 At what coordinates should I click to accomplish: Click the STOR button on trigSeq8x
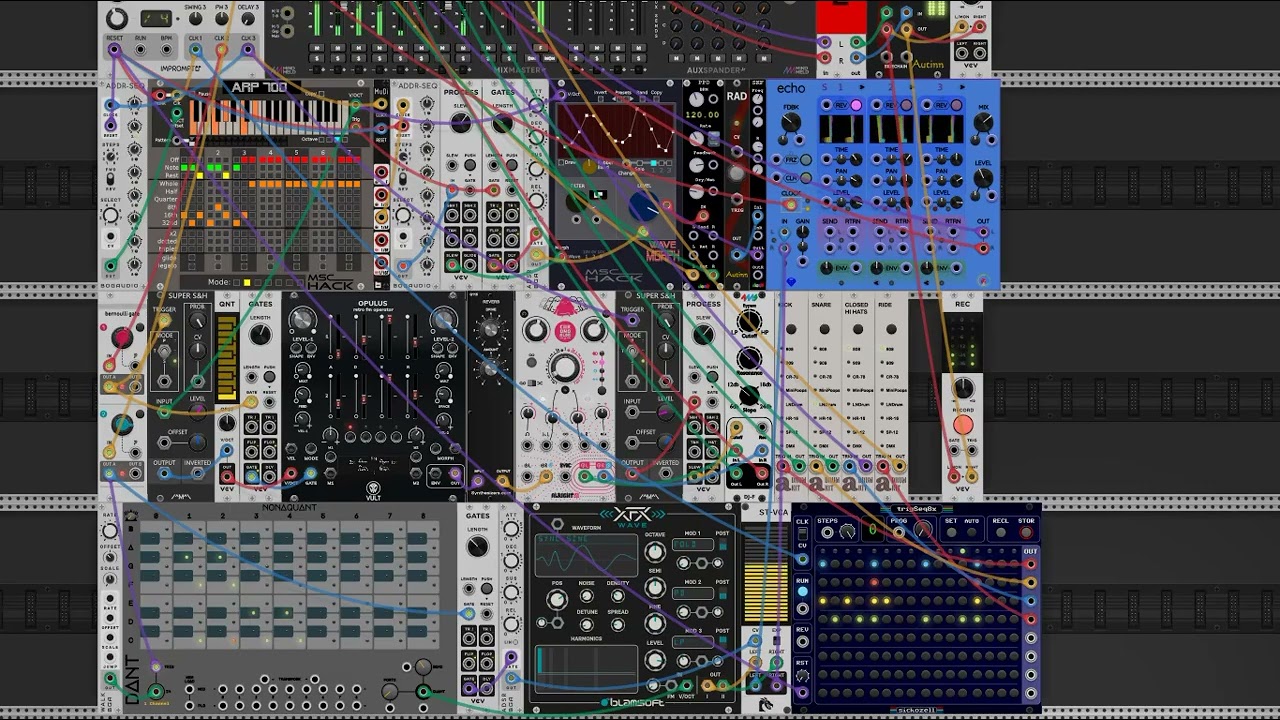[x=1026, y=533]
